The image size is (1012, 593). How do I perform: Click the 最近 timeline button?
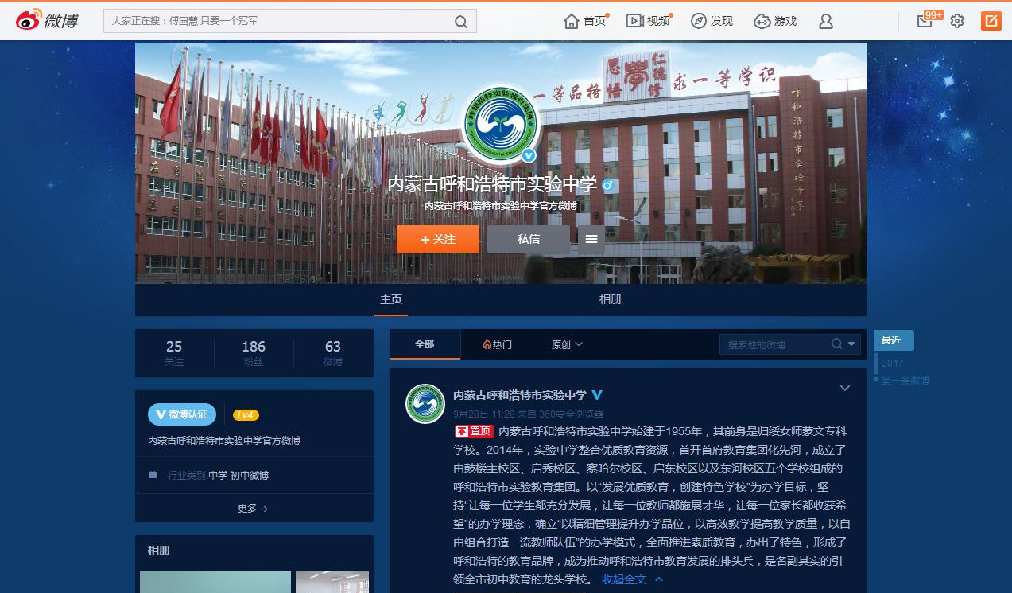893,340
